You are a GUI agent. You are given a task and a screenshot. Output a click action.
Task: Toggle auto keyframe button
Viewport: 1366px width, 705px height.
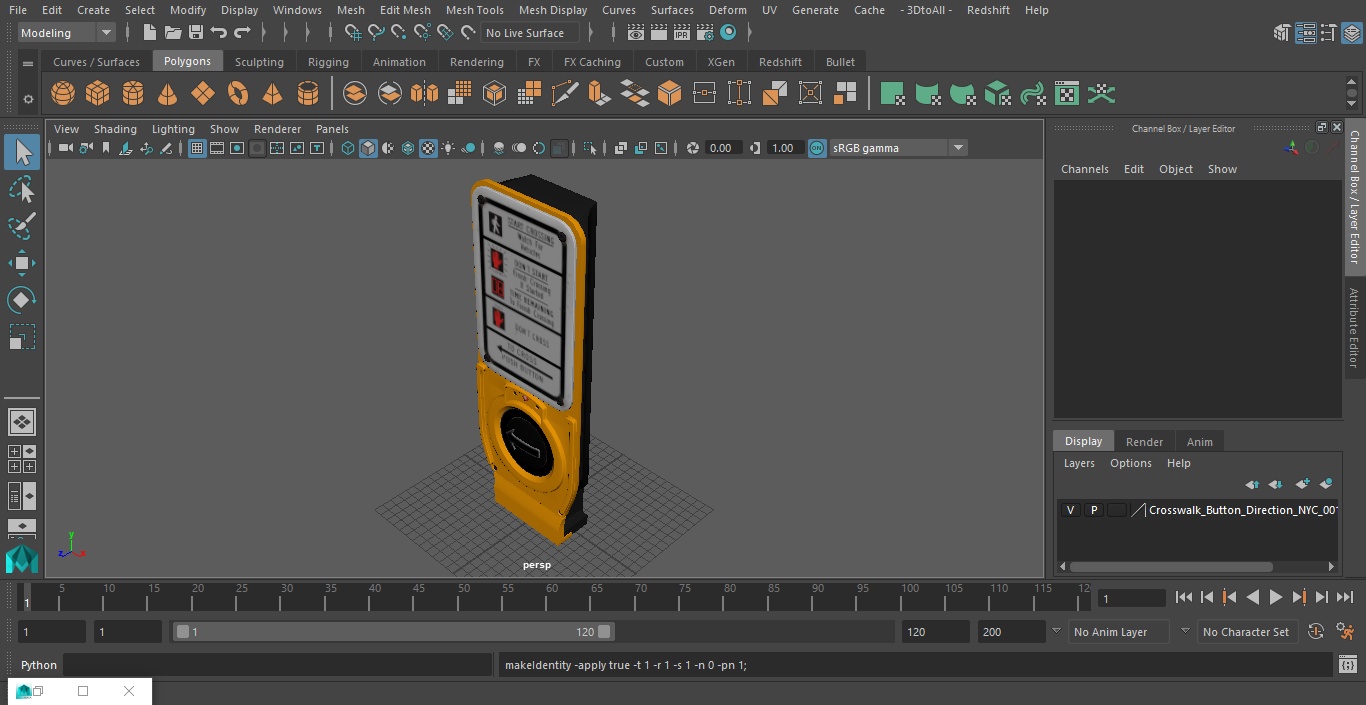(x=1316, y=632)
